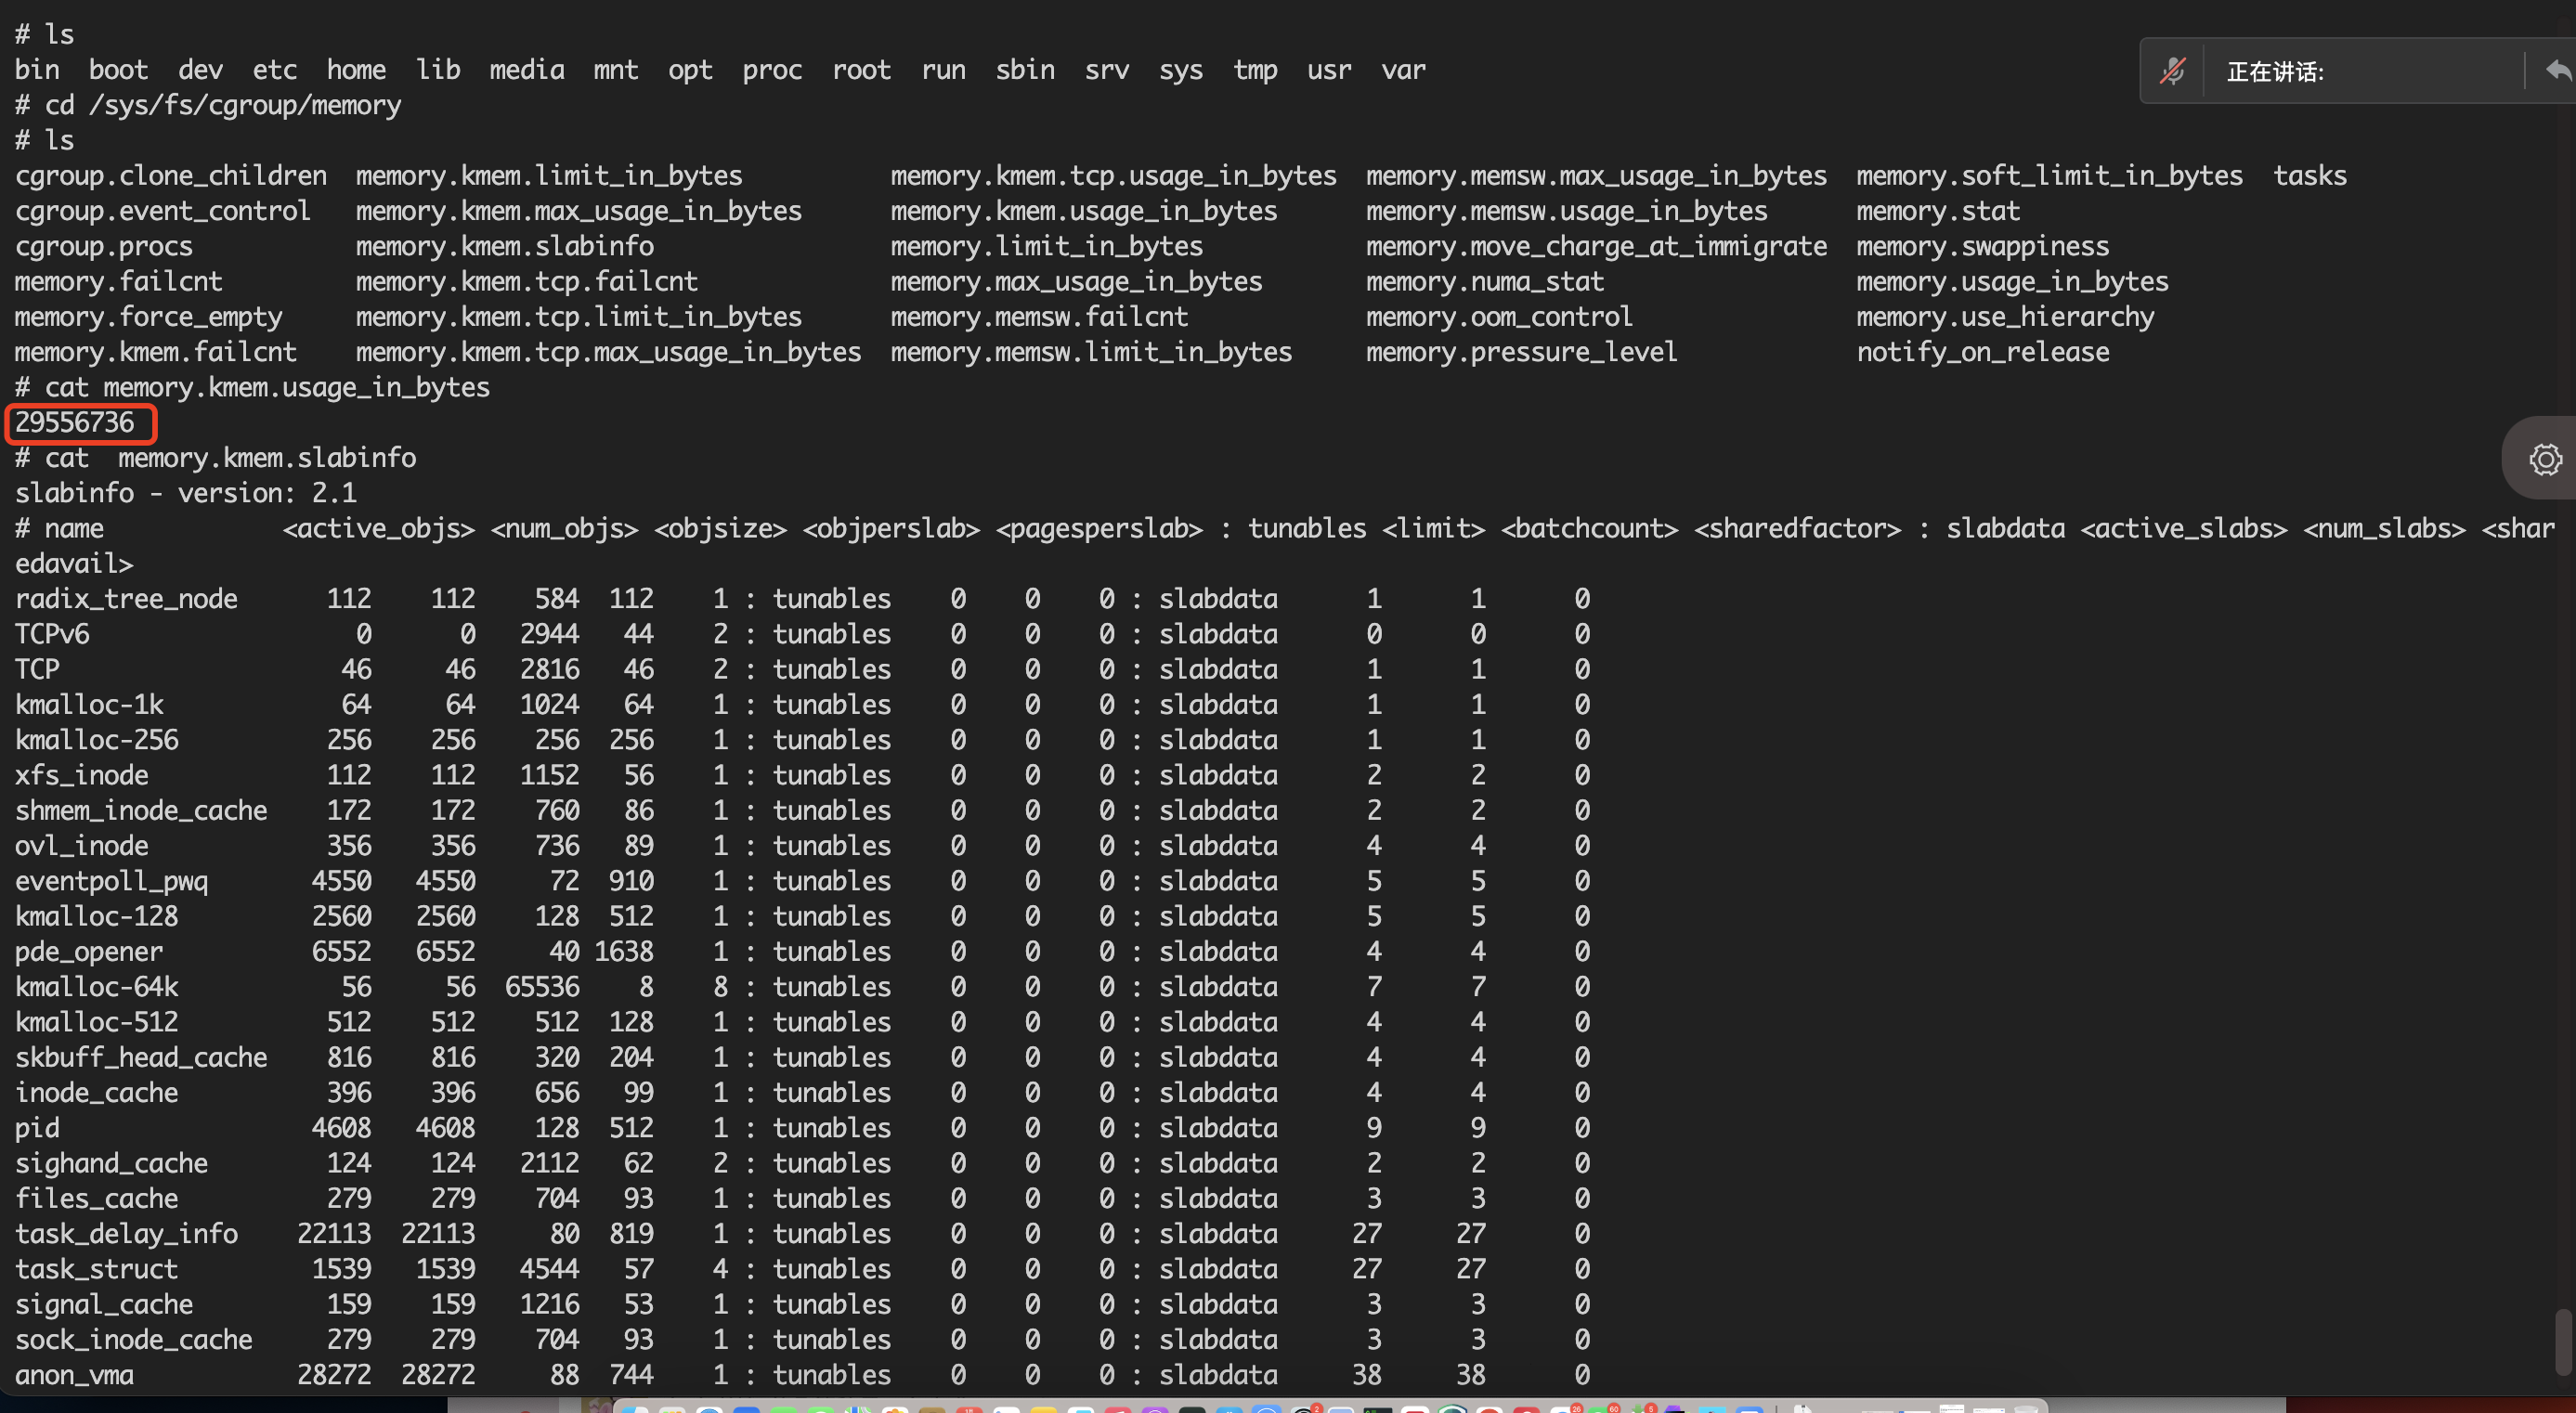
Task: Click the 'sighand_cache' slab name
Action: click(112, 1163)
